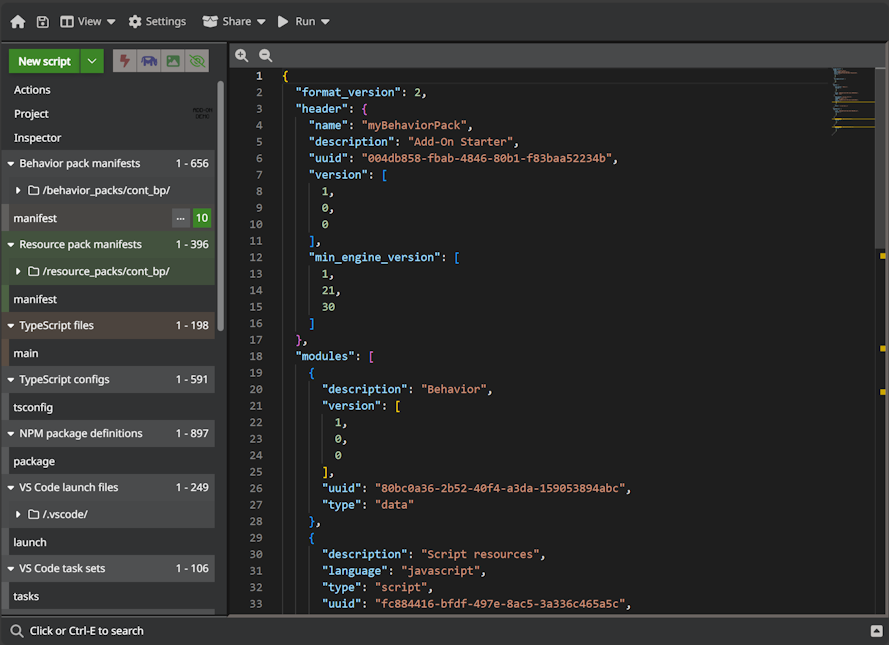
Task: Collapse the Behavior pack manifests section
Action: tap(11, 163)
